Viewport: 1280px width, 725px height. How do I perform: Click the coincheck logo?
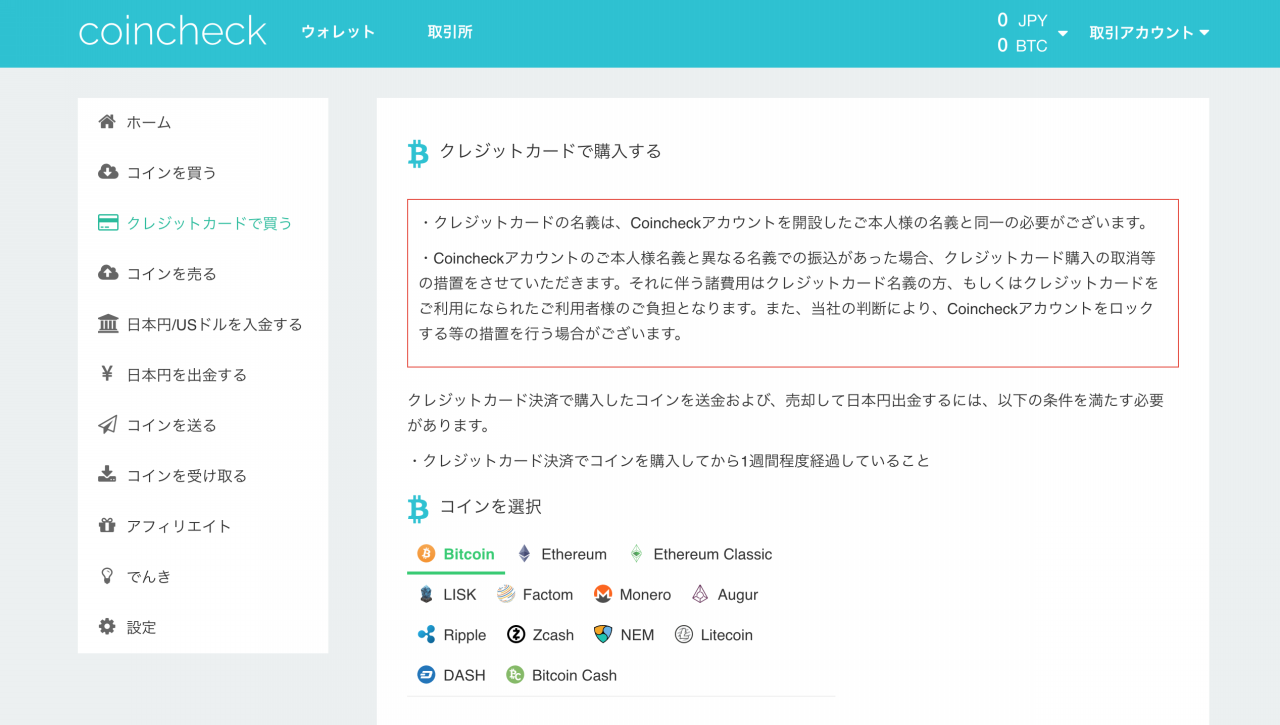(x=172, y=32)
